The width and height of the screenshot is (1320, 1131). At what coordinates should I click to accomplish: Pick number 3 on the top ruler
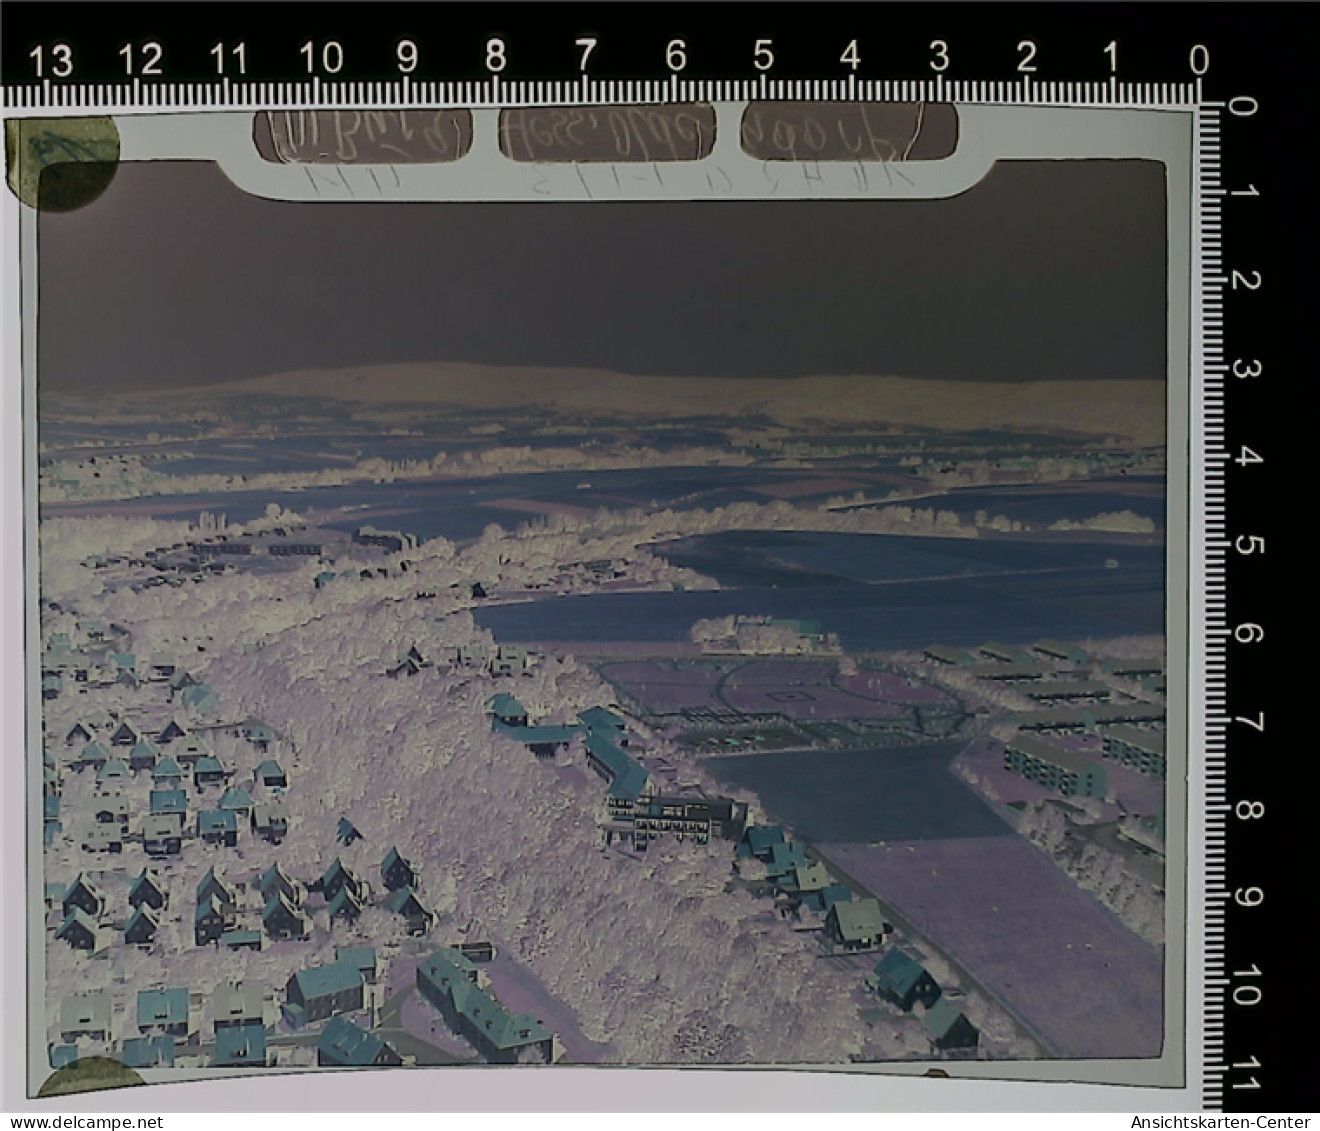pyautogui.click(x=938, y=57)
